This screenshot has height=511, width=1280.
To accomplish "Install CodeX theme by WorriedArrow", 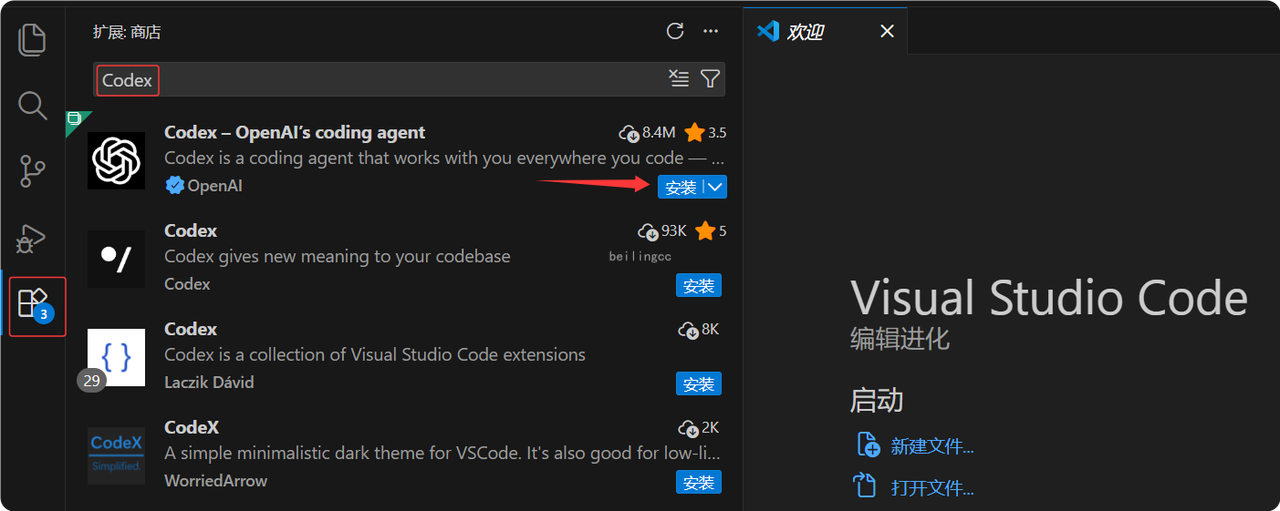I will [698, 482].
